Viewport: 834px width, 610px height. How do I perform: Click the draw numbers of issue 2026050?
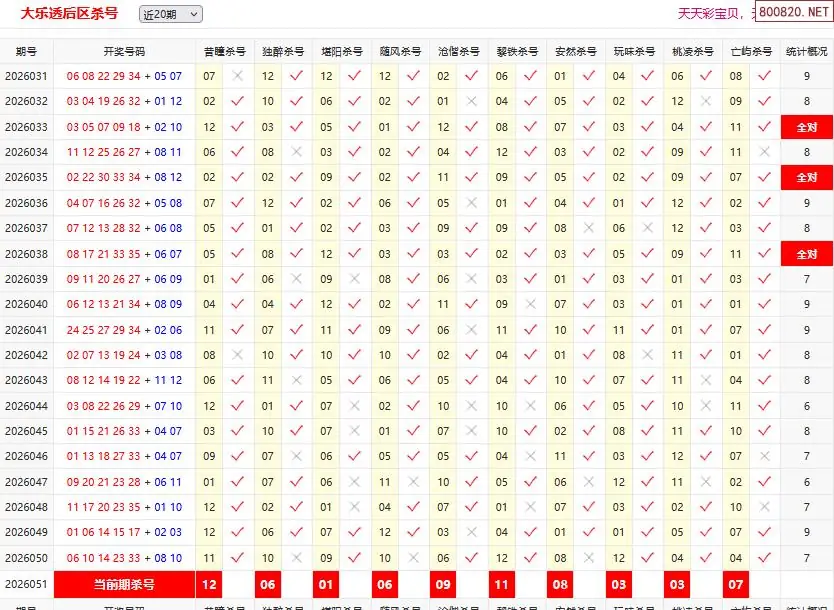tap(124, 558)
